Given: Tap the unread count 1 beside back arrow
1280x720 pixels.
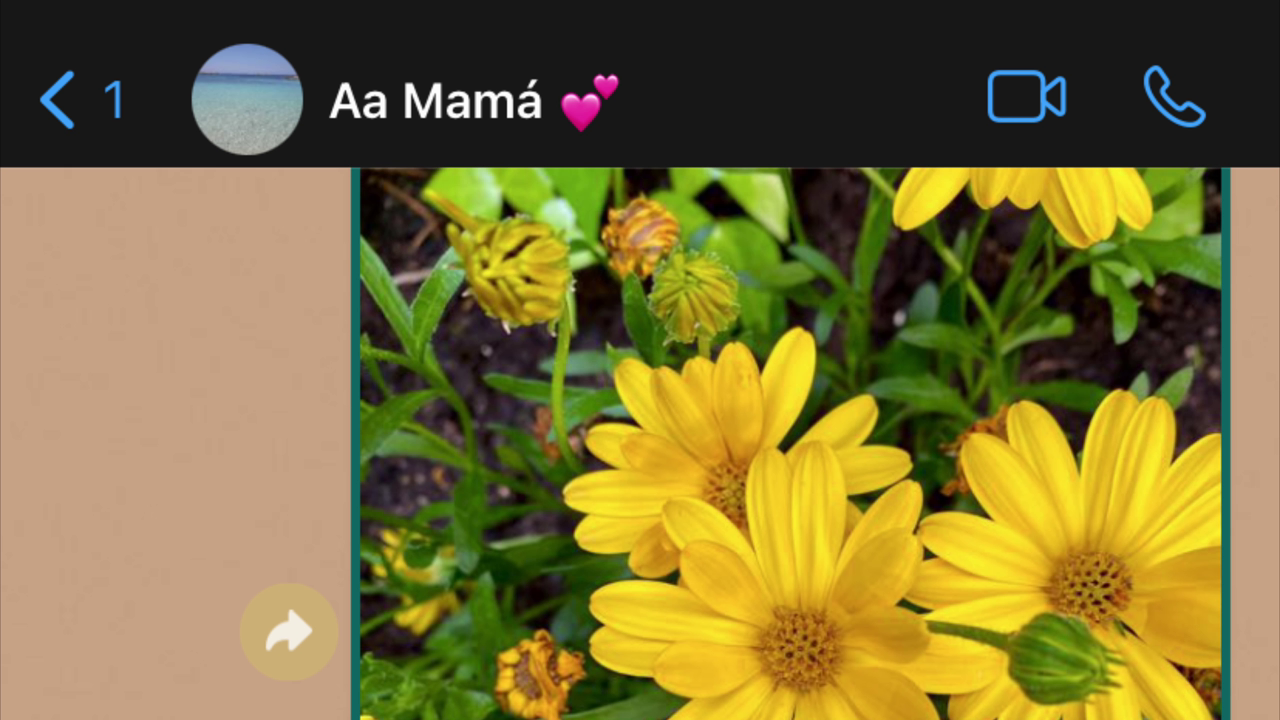Looking at the screenshot, I should tap(113, 100).
